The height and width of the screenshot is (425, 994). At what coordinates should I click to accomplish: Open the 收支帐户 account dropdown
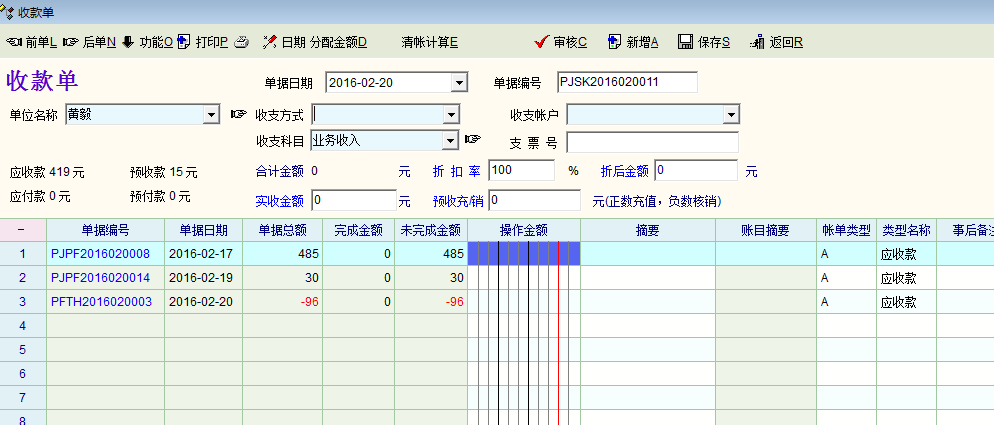(x=730, y=114)
